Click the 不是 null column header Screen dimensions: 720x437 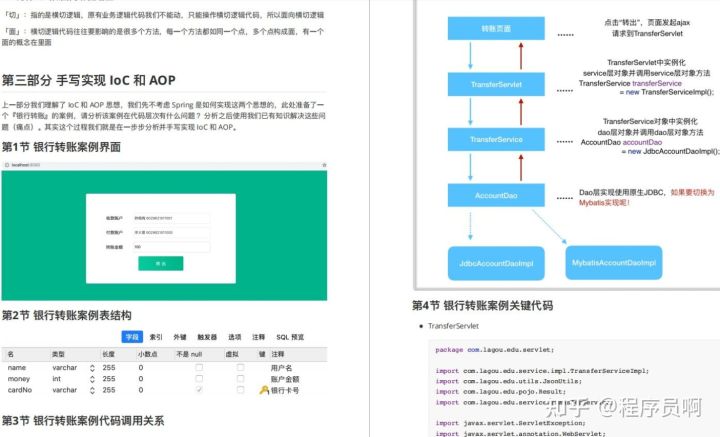189,354
